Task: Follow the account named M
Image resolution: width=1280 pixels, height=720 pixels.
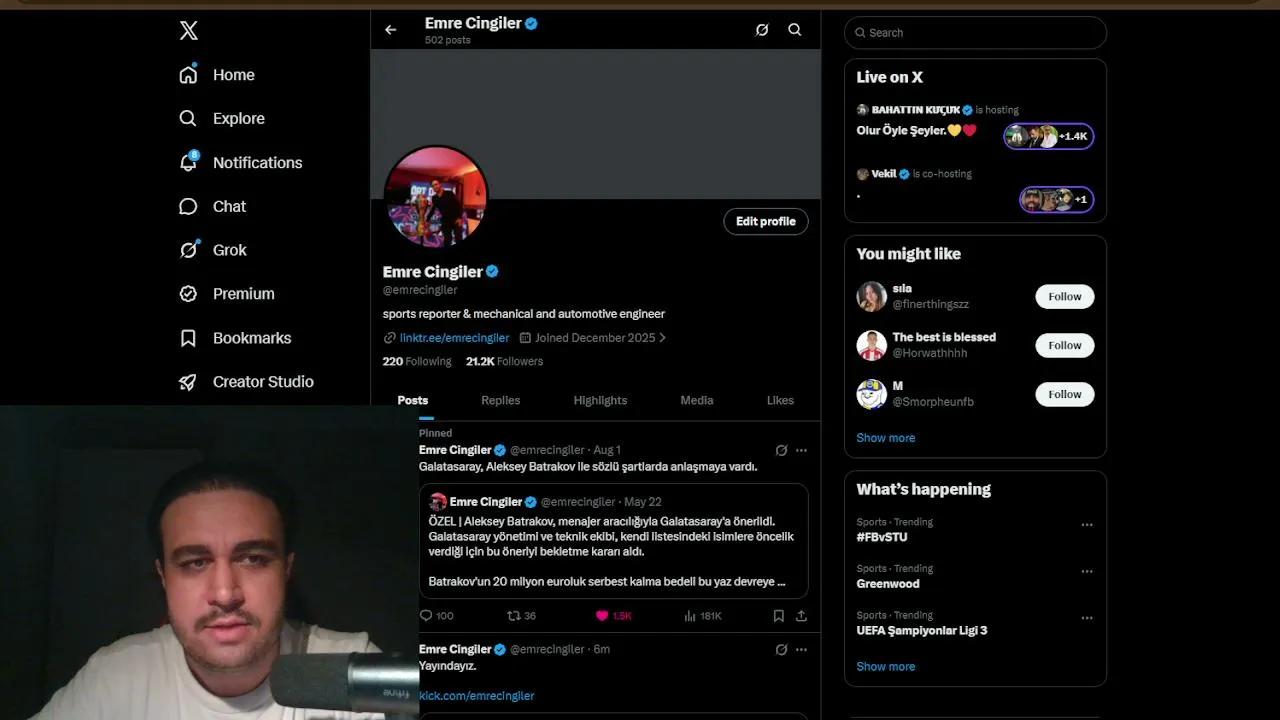Action: (x=1065, y=394)
